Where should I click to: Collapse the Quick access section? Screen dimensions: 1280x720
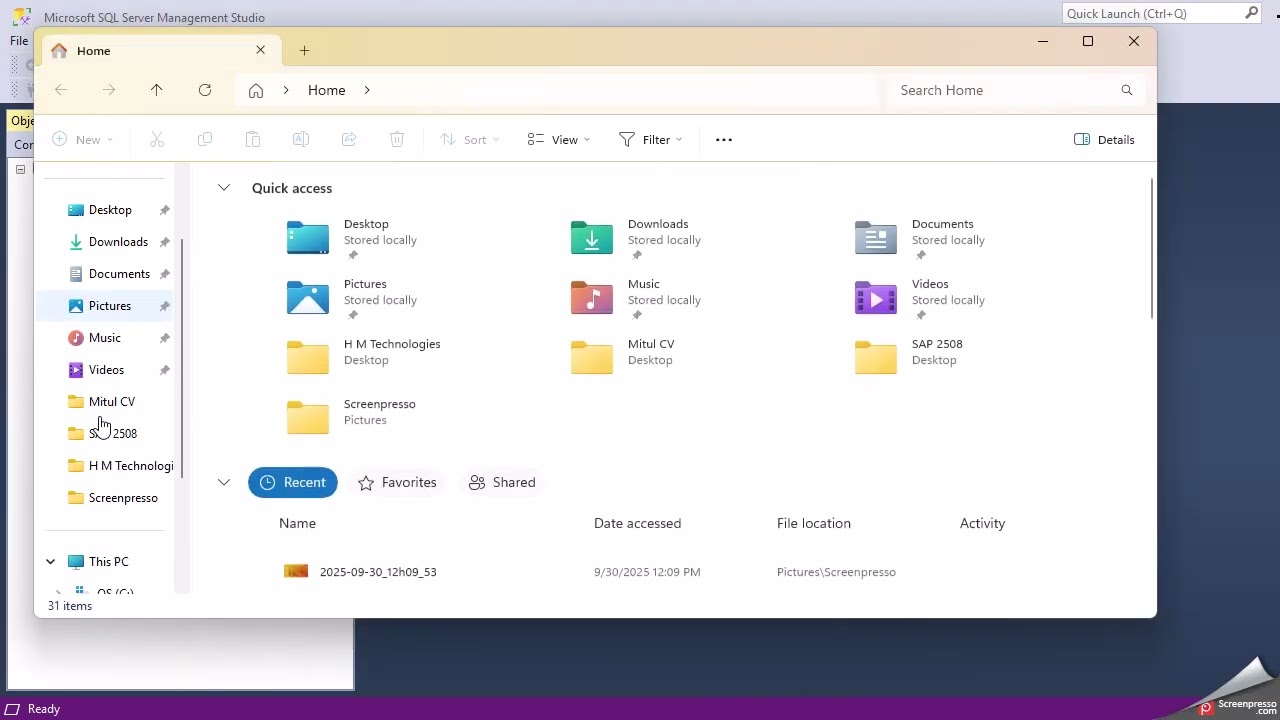[224, 188]
